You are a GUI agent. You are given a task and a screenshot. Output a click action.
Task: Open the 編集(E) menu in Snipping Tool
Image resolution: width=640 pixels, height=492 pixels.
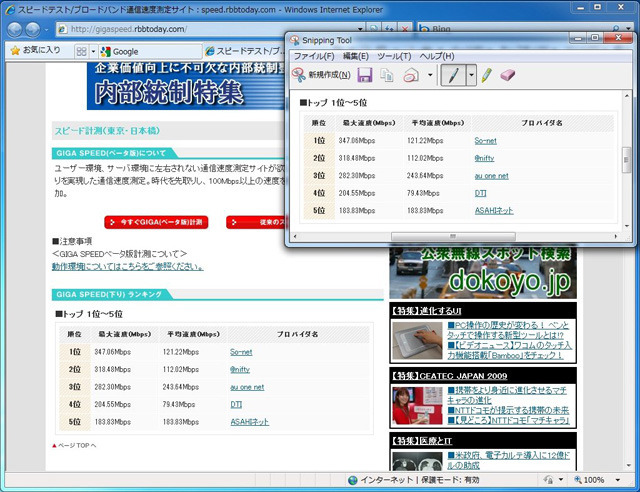click(356, 56)
